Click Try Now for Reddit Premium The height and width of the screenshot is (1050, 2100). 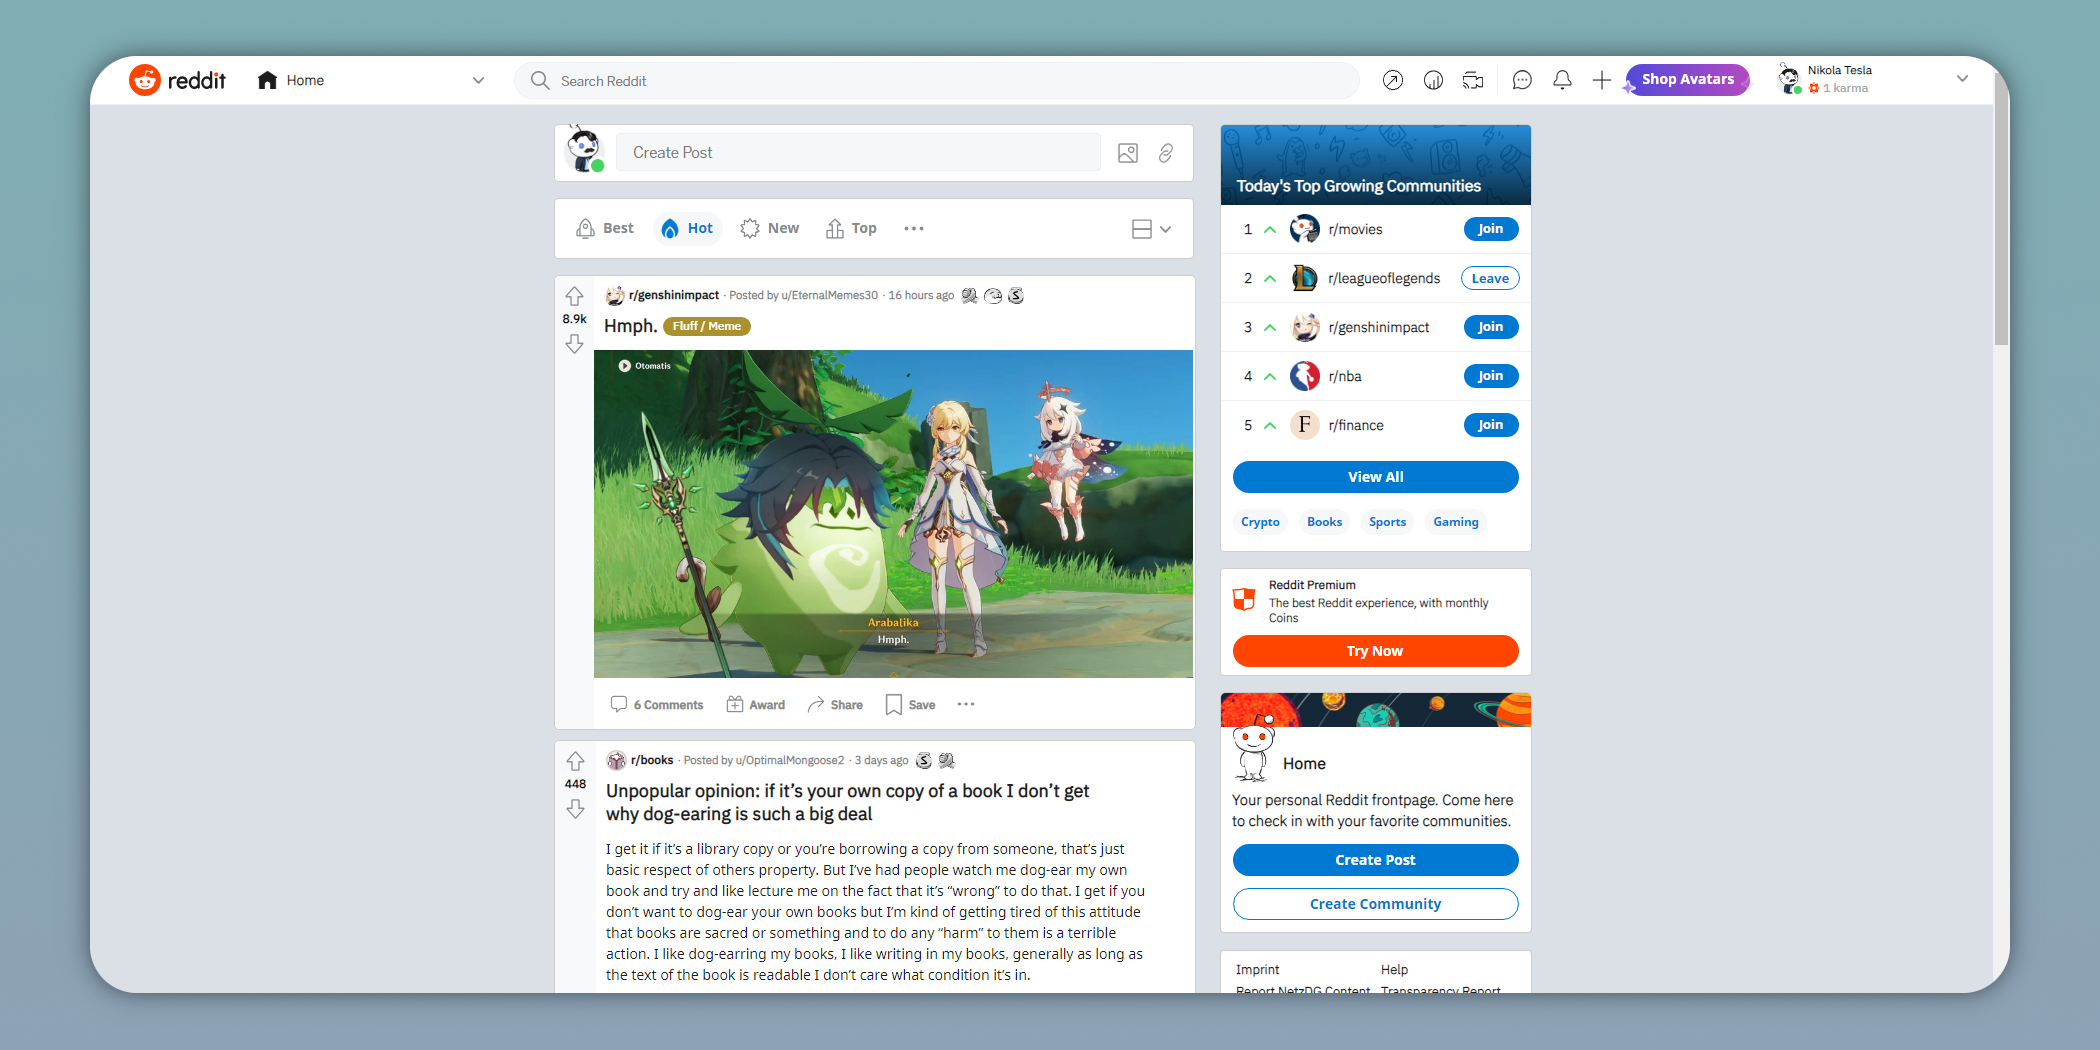pyautogui.click(x=1375, y=651)
